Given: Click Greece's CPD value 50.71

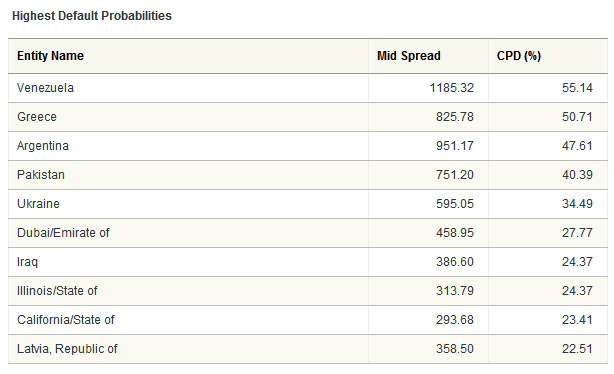Looking at the screenshot, I should (577, 117).
